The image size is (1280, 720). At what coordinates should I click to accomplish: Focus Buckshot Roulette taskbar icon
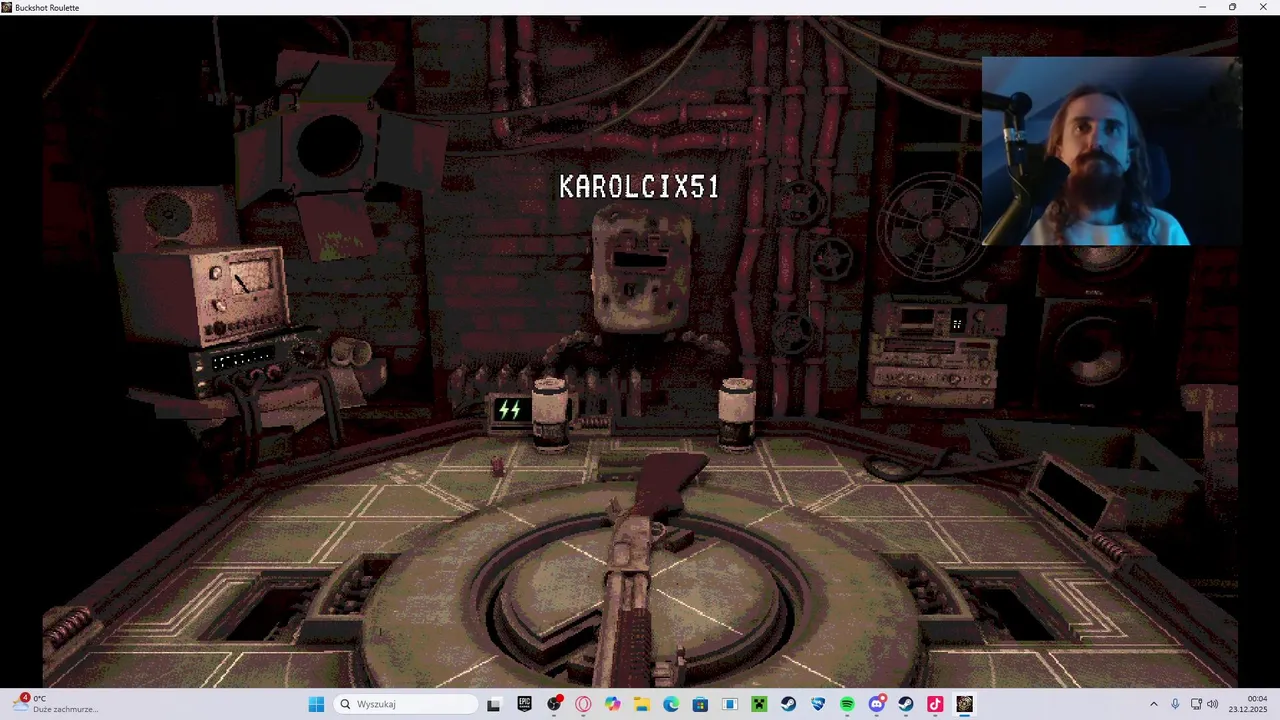964,704
